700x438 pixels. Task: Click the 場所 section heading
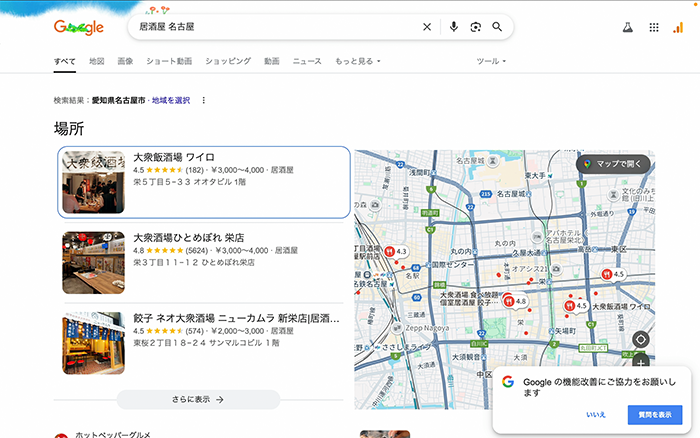coord(69,129)
